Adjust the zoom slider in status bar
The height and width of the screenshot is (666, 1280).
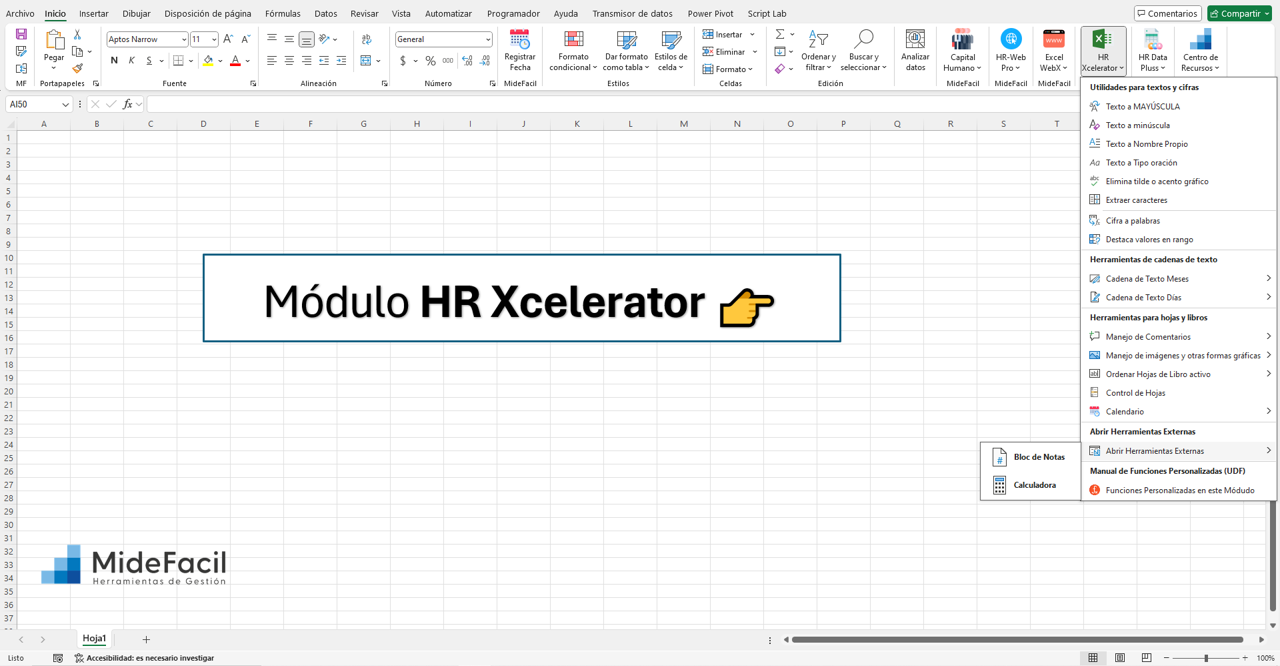pos(1206,658)
